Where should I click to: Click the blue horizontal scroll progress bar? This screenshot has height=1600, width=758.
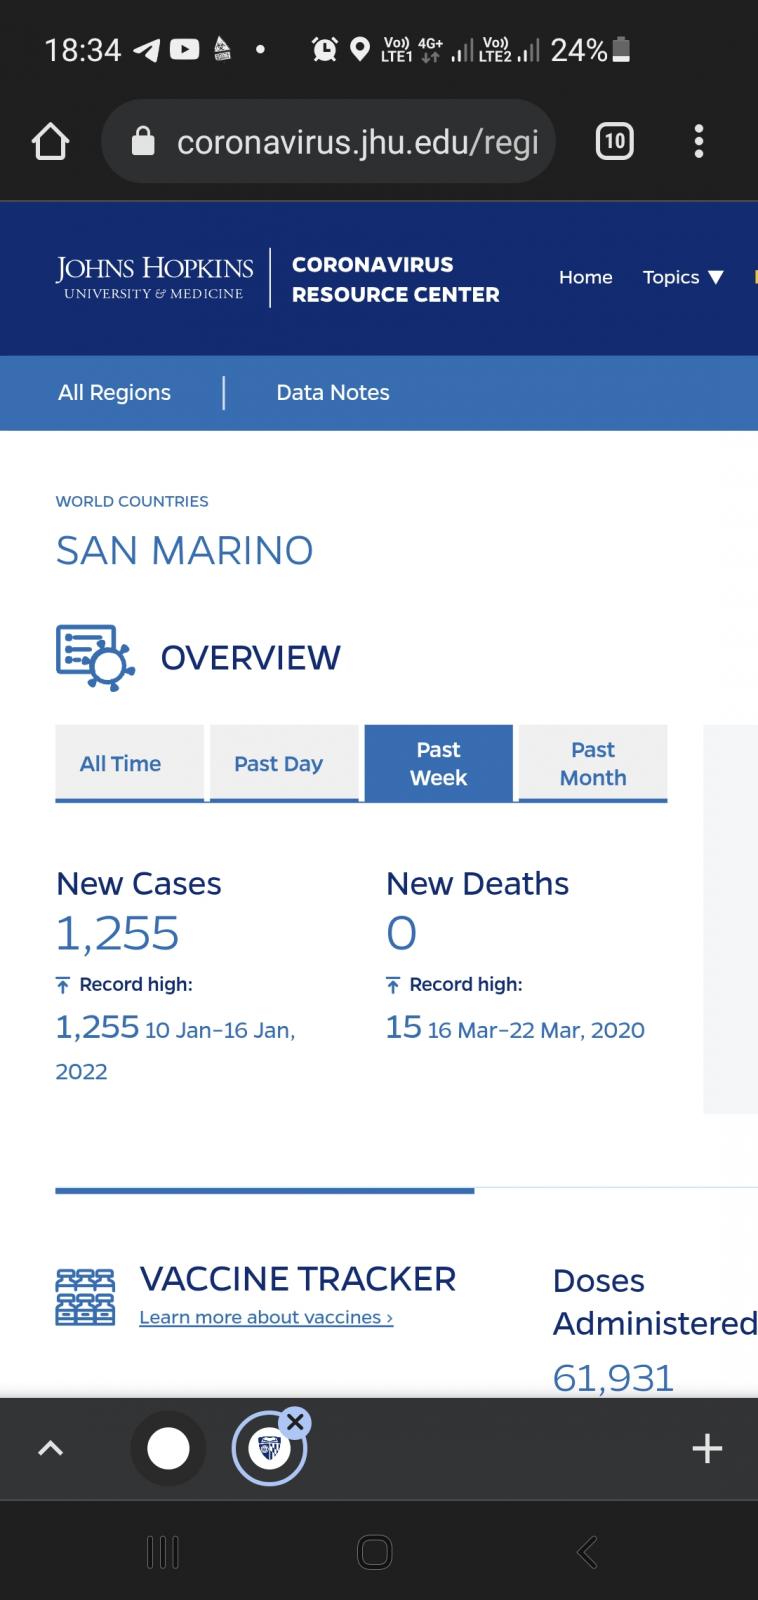tap(264, 1190)
